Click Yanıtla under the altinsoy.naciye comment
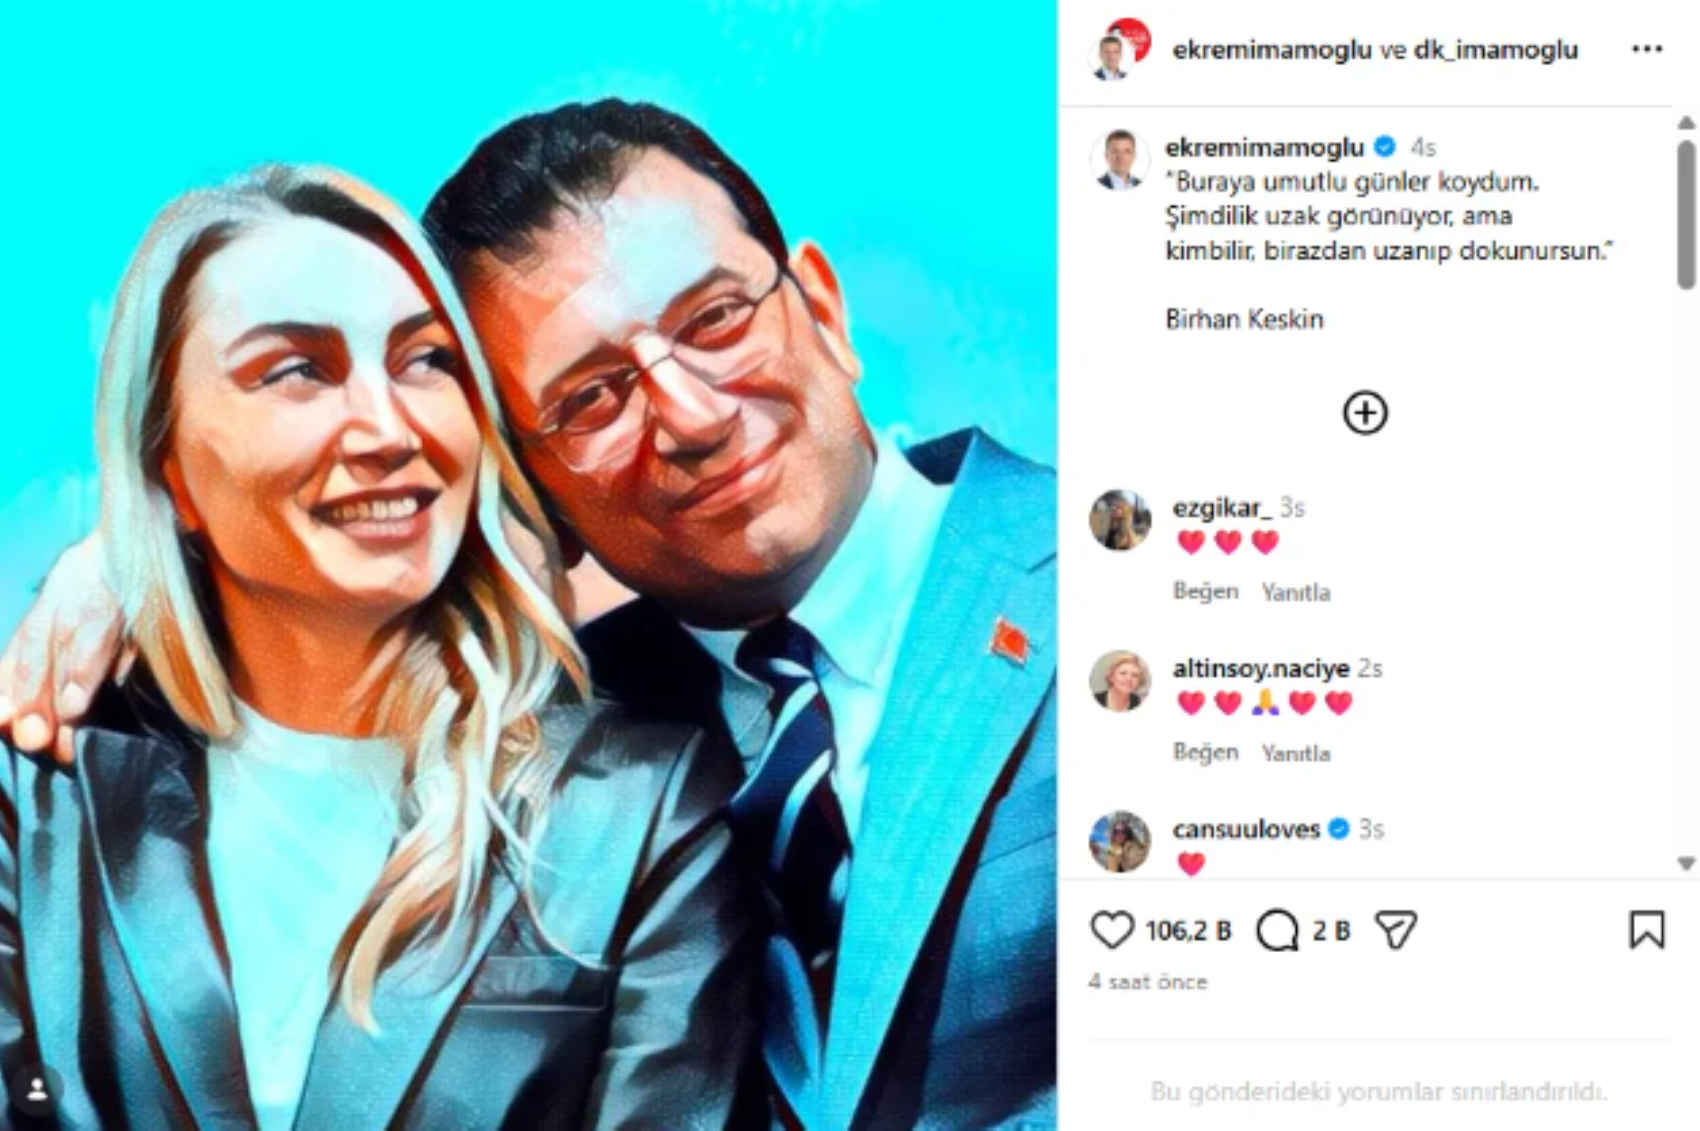 coord(1296,753)
